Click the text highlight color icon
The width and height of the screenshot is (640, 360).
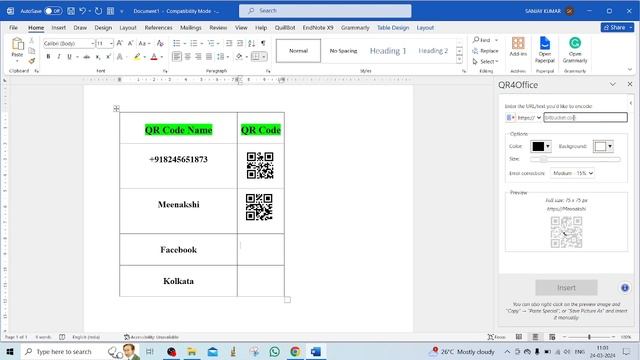coord(137,57)
